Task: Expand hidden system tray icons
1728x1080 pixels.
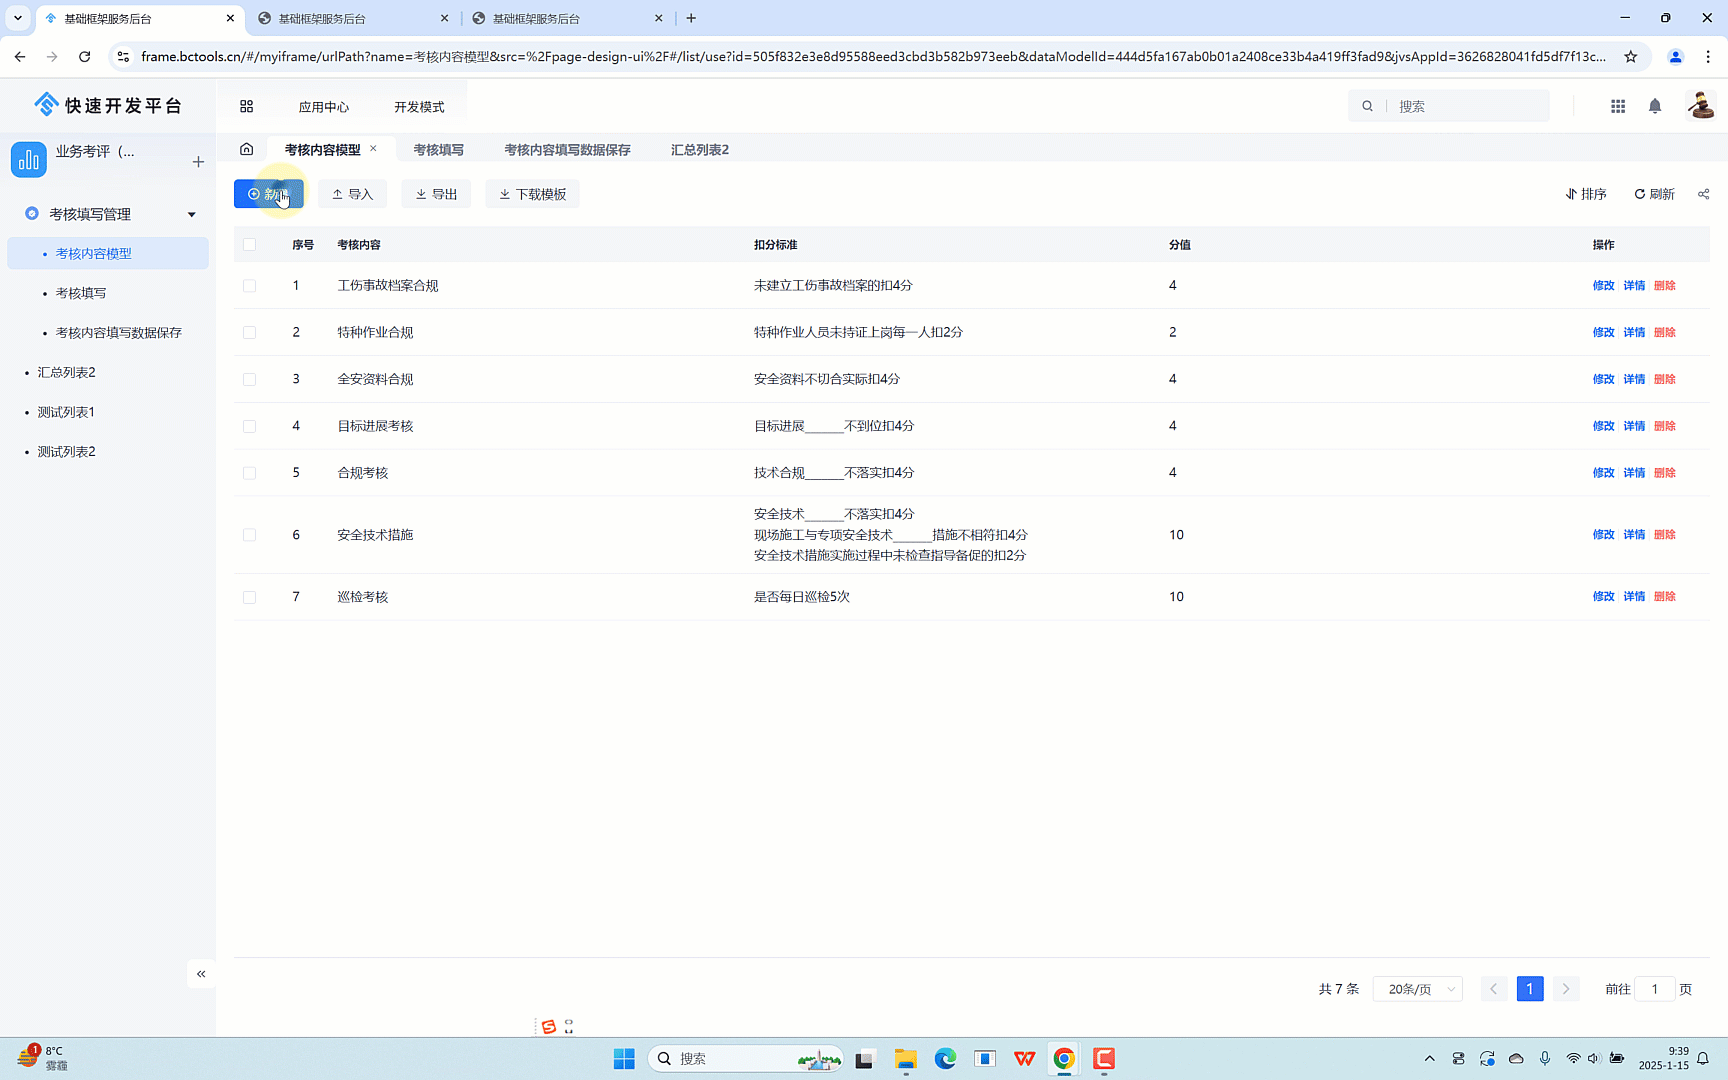Action: click(x=1429, y=1059)
